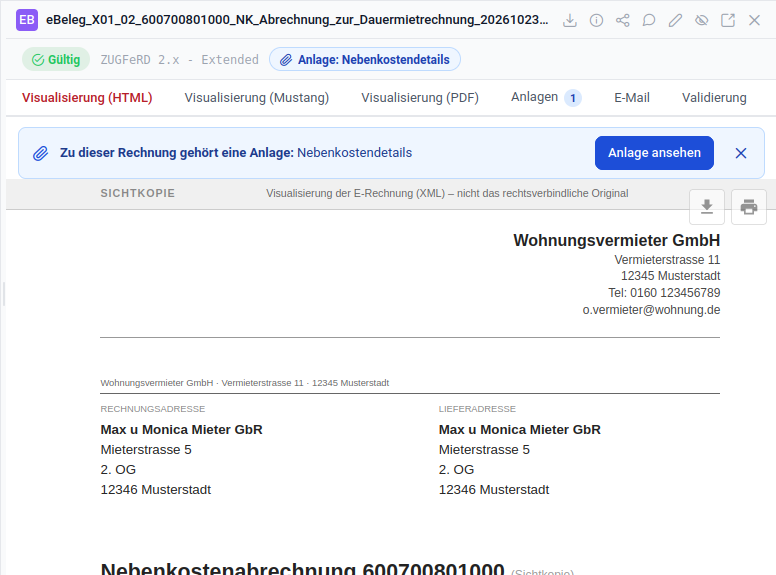Dismiss the attachment notice banner

[740, 153]
